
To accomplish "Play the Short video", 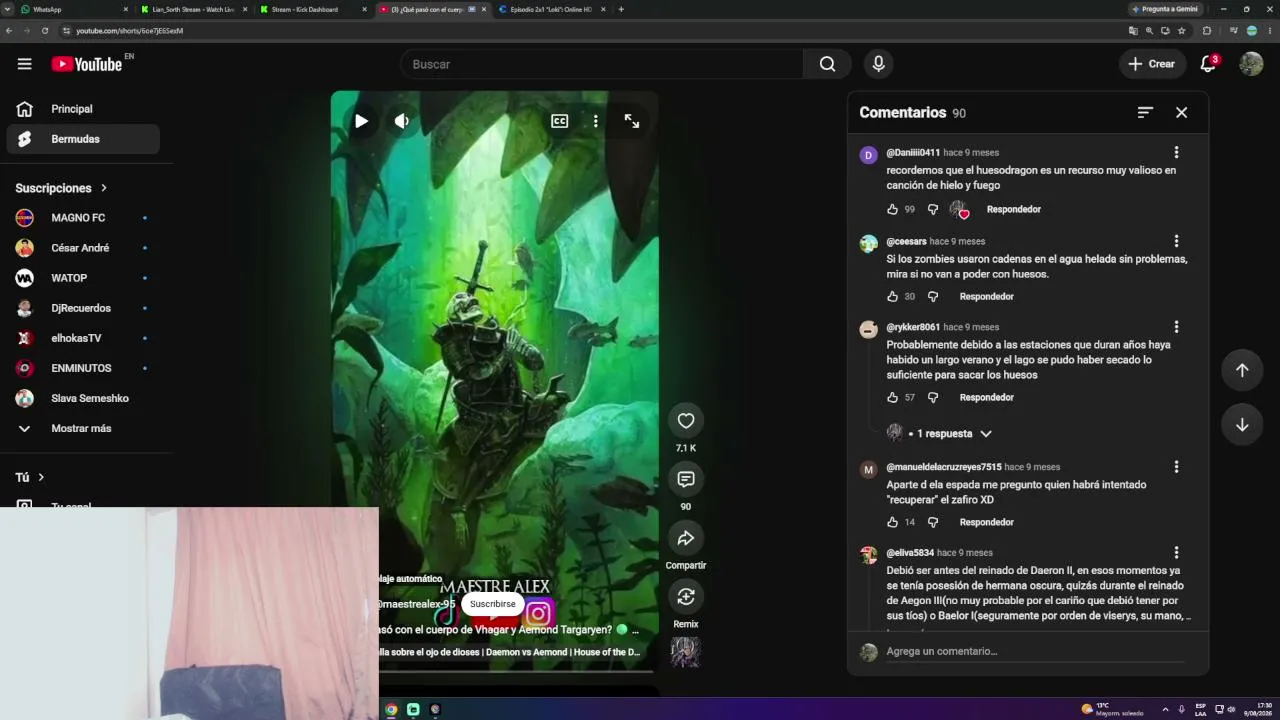I will (361, 121).
